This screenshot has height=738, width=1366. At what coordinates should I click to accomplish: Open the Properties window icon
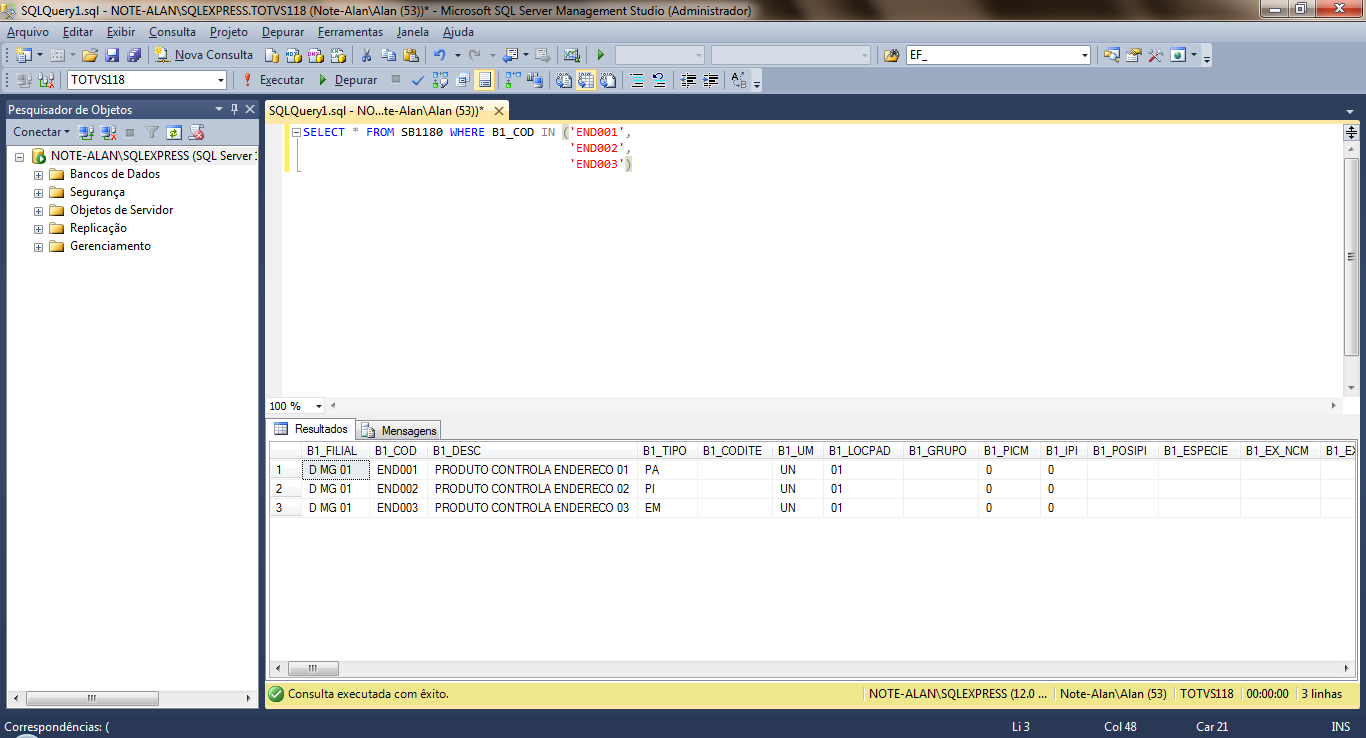[x=1133, y=55]
